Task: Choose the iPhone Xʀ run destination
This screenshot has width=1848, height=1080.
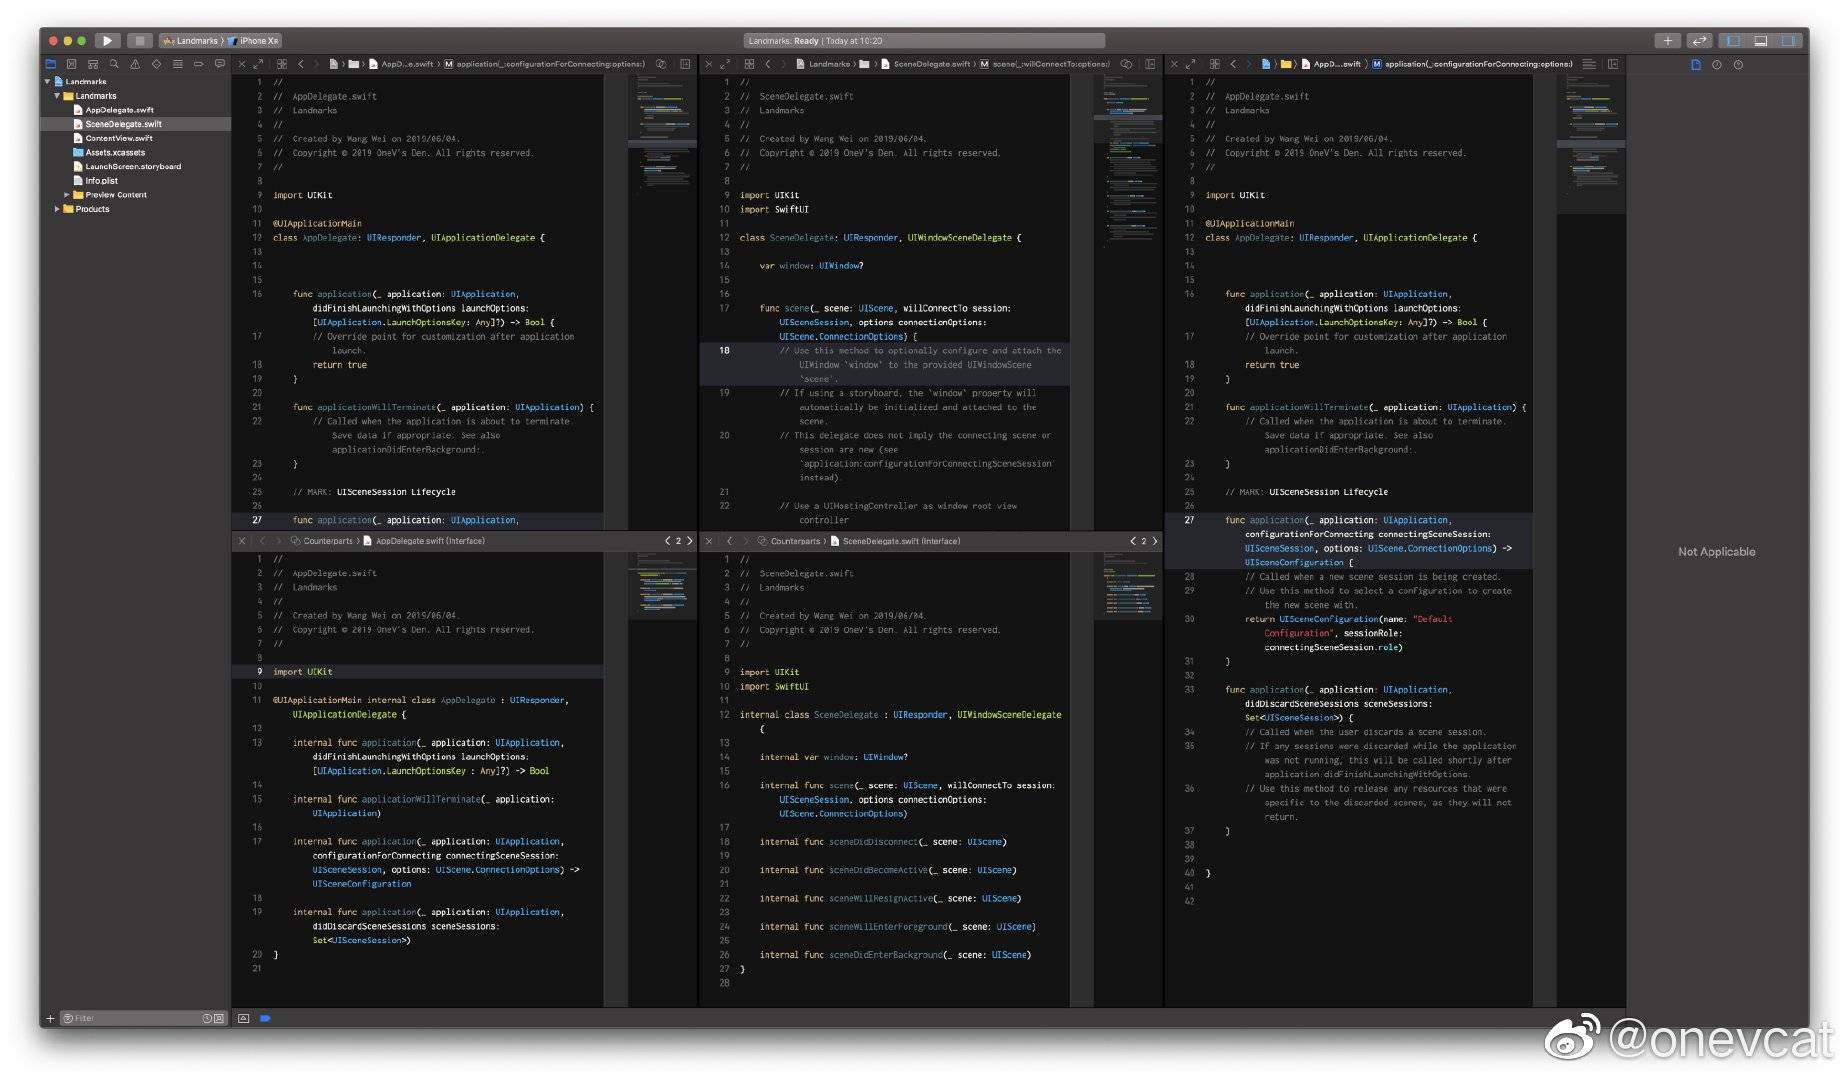Action: coord(254,41)
